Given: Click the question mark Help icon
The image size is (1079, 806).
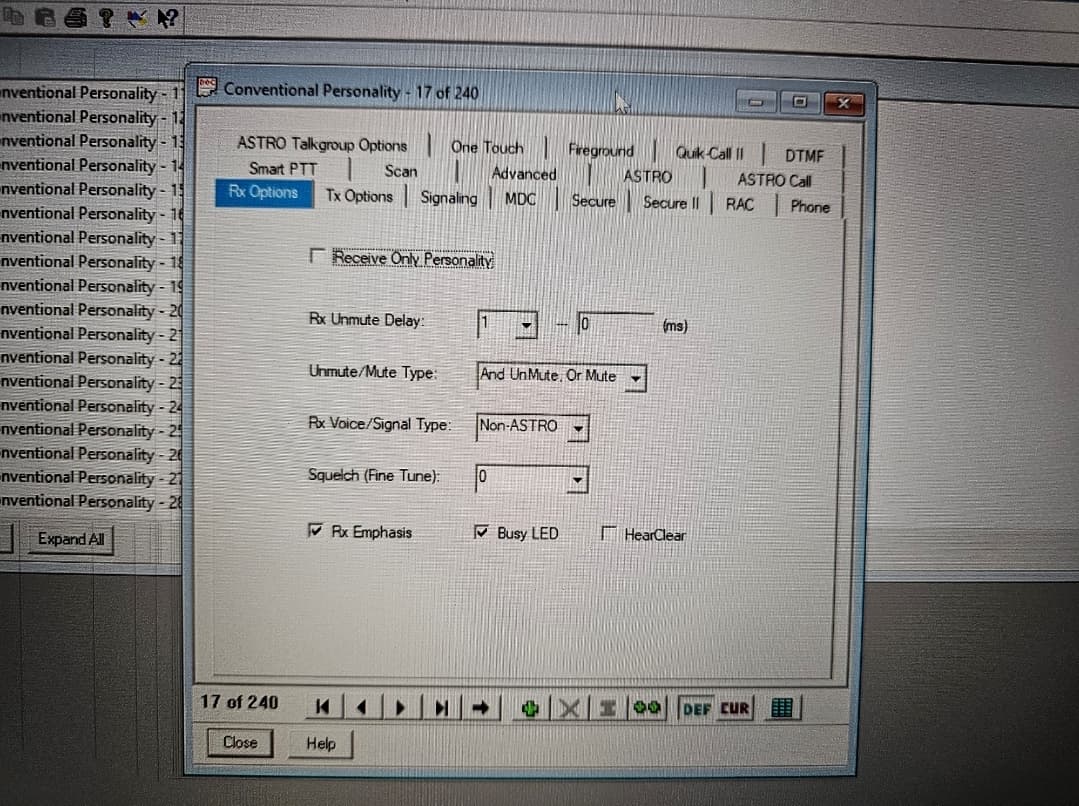Looking at the screenshot, I should [x=106, y=17].
